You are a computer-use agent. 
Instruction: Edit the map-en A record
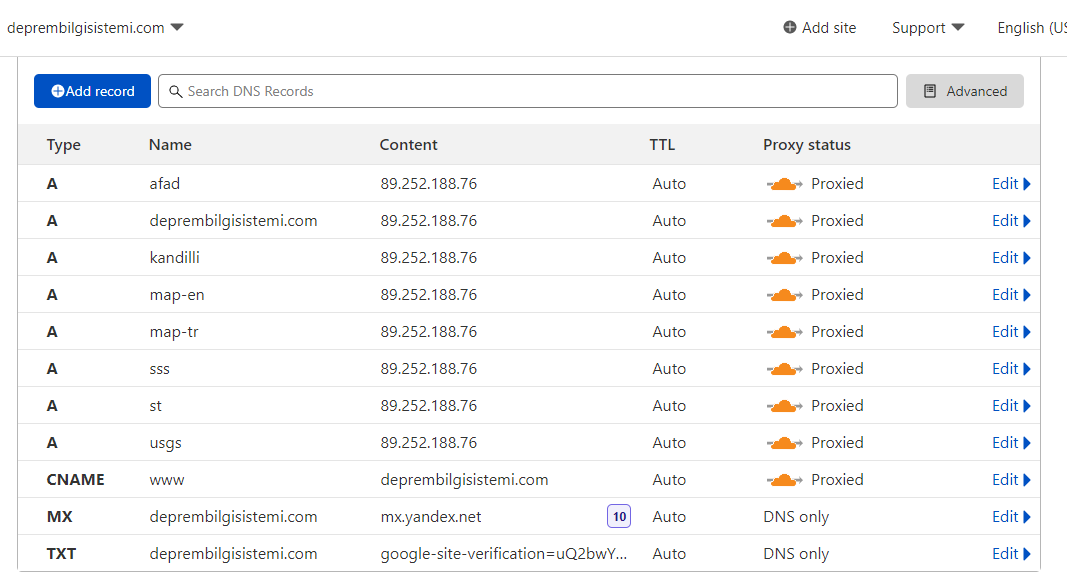pos(1011,295)
